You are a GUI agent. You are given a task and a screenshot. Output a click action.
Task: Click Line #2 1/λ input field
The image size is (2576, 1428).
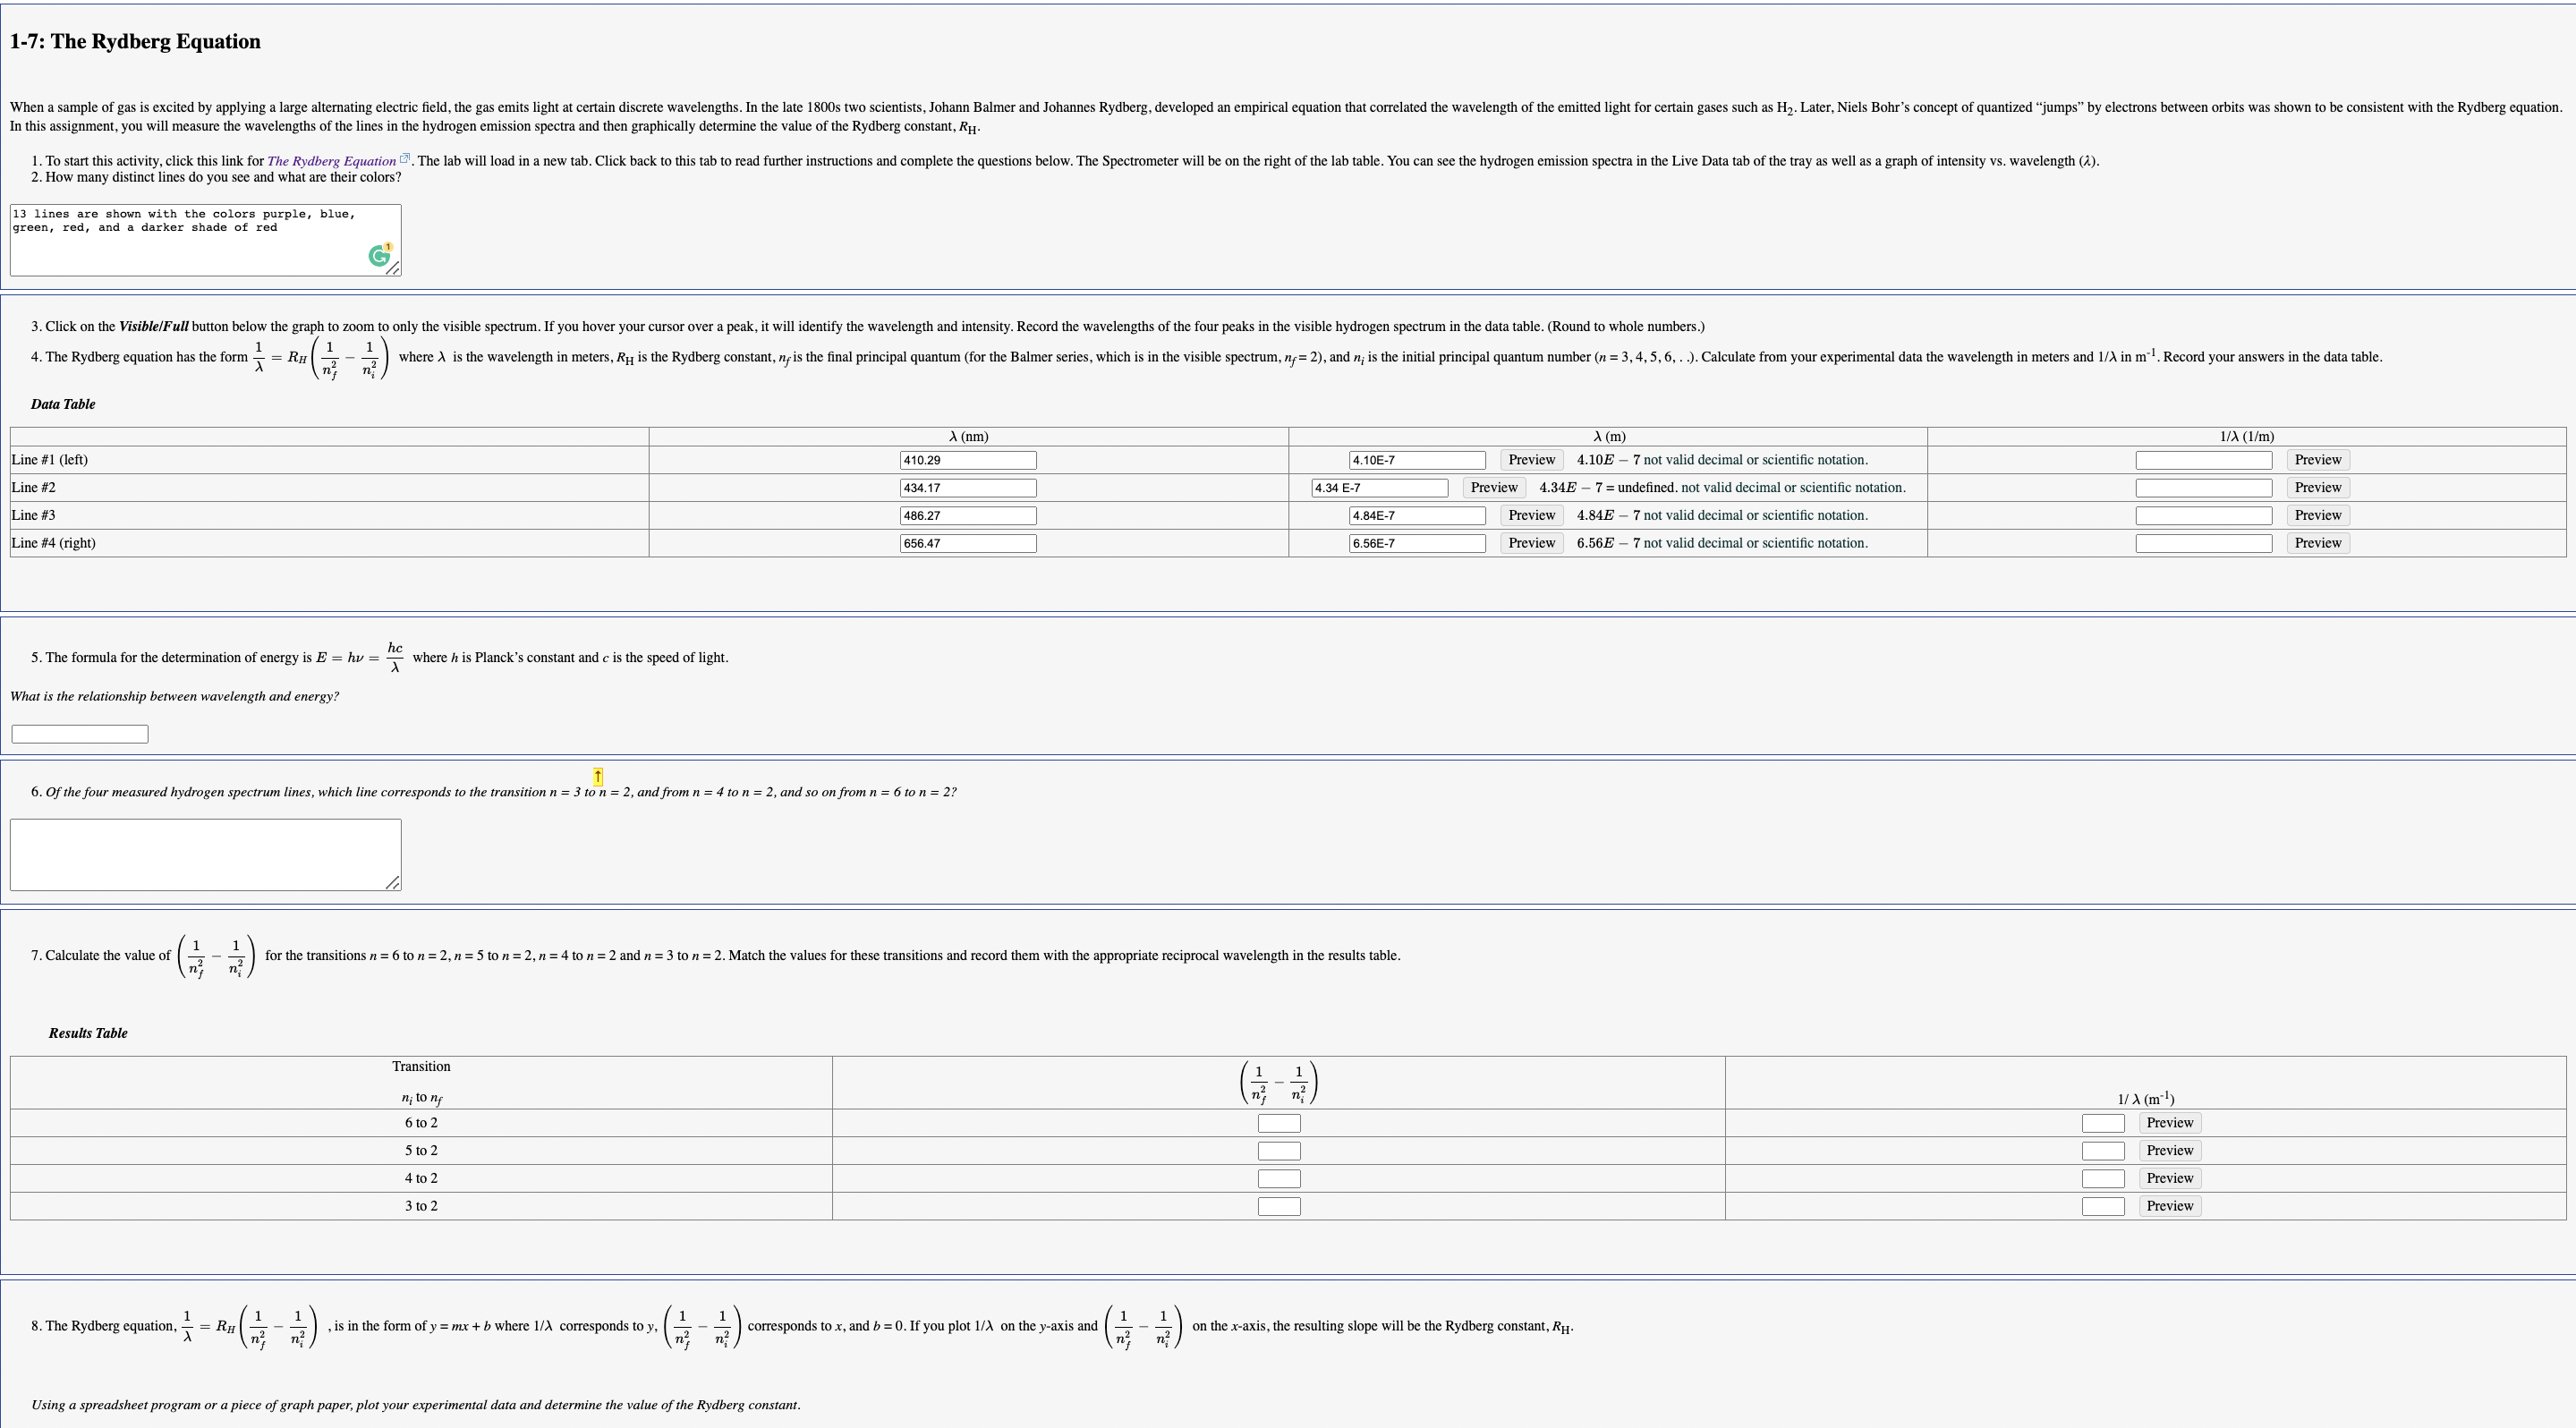2204,488
